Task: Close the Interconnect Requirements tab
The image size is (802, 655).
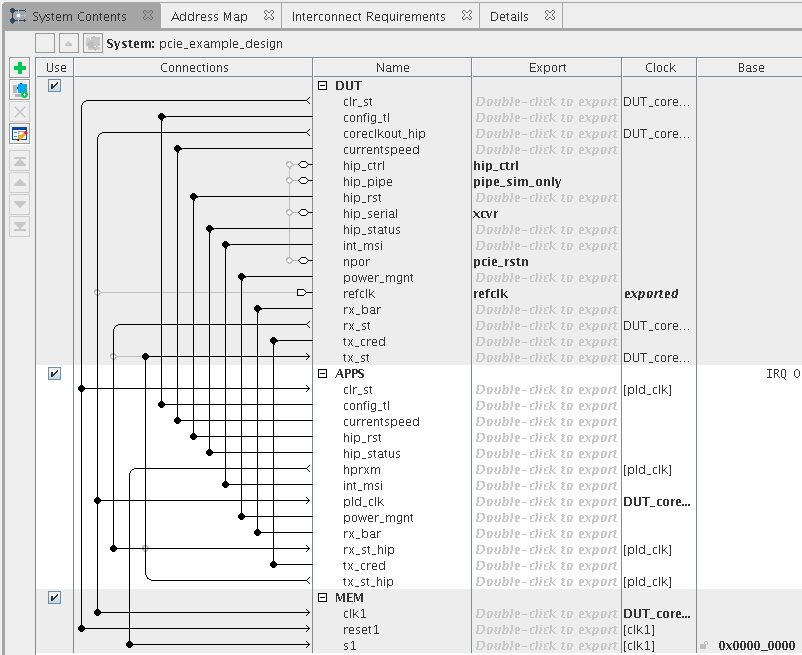Action: point(466,15)
